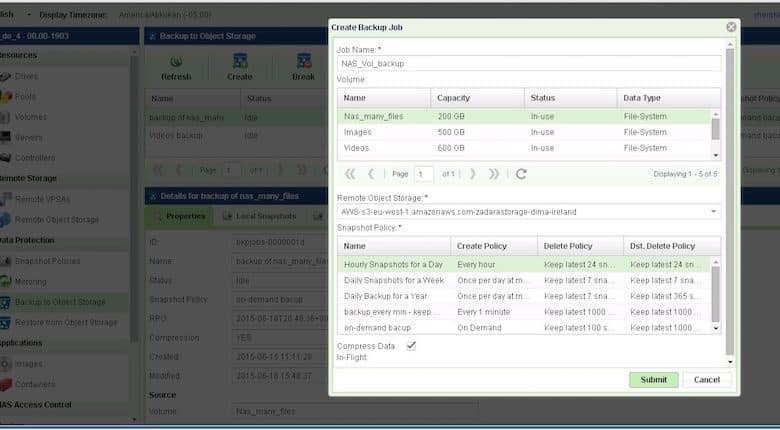Viewport: 780px width, 430px height.
Task: Collapse the Backup to Object Storage panel
Action: point(152,36)
